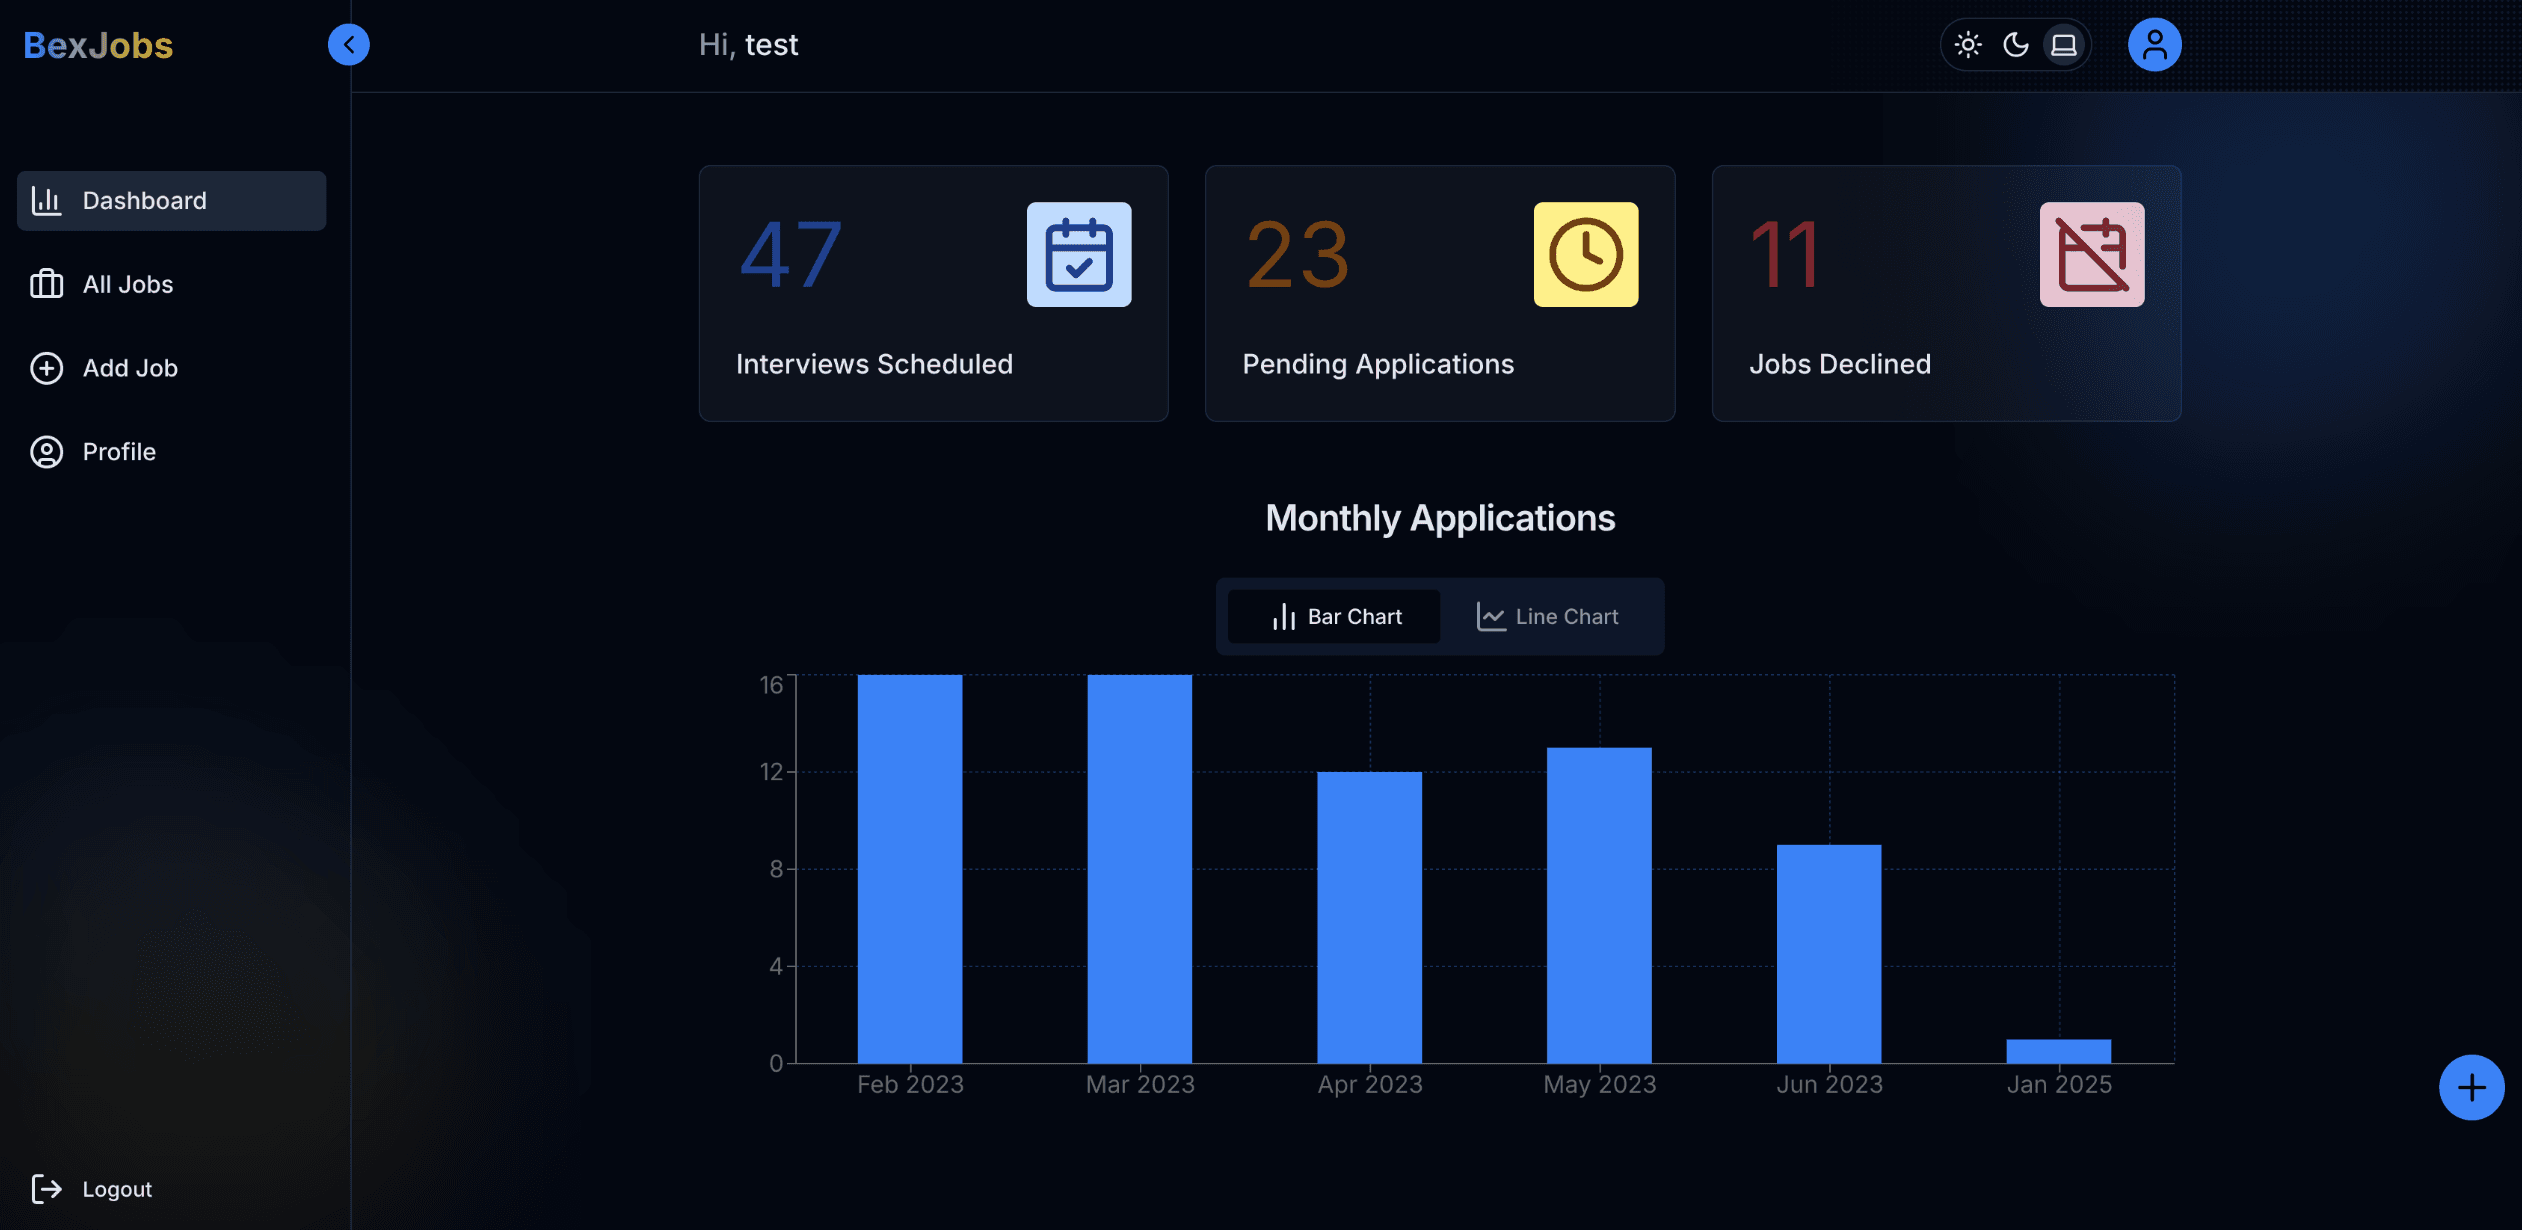Click the calendar icon on Interviews Scheduled card
2522x1230 pixels.
[x=1079, y=254]
